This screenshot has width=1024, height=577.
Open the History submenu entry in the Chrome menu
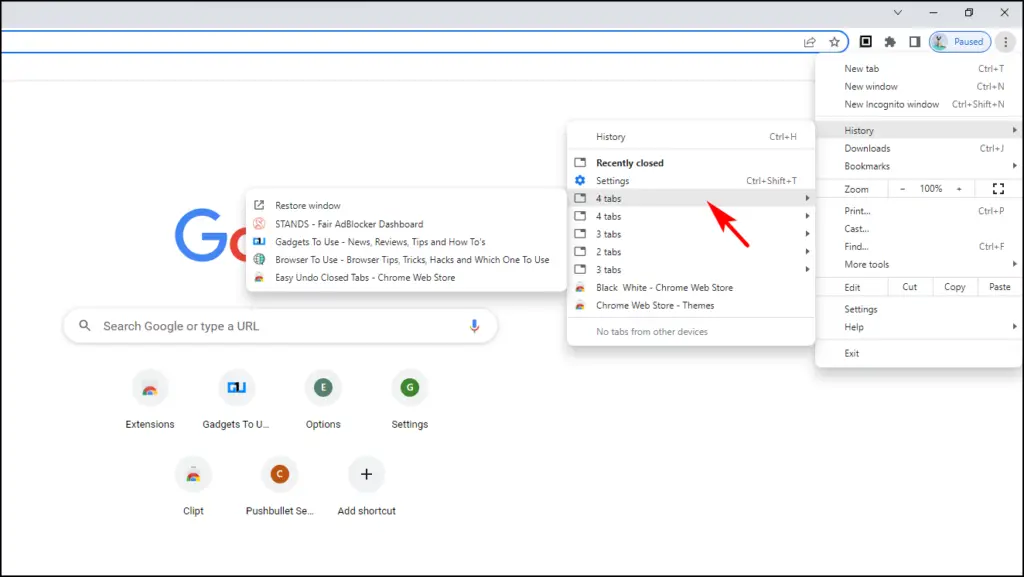pos(917,131)
